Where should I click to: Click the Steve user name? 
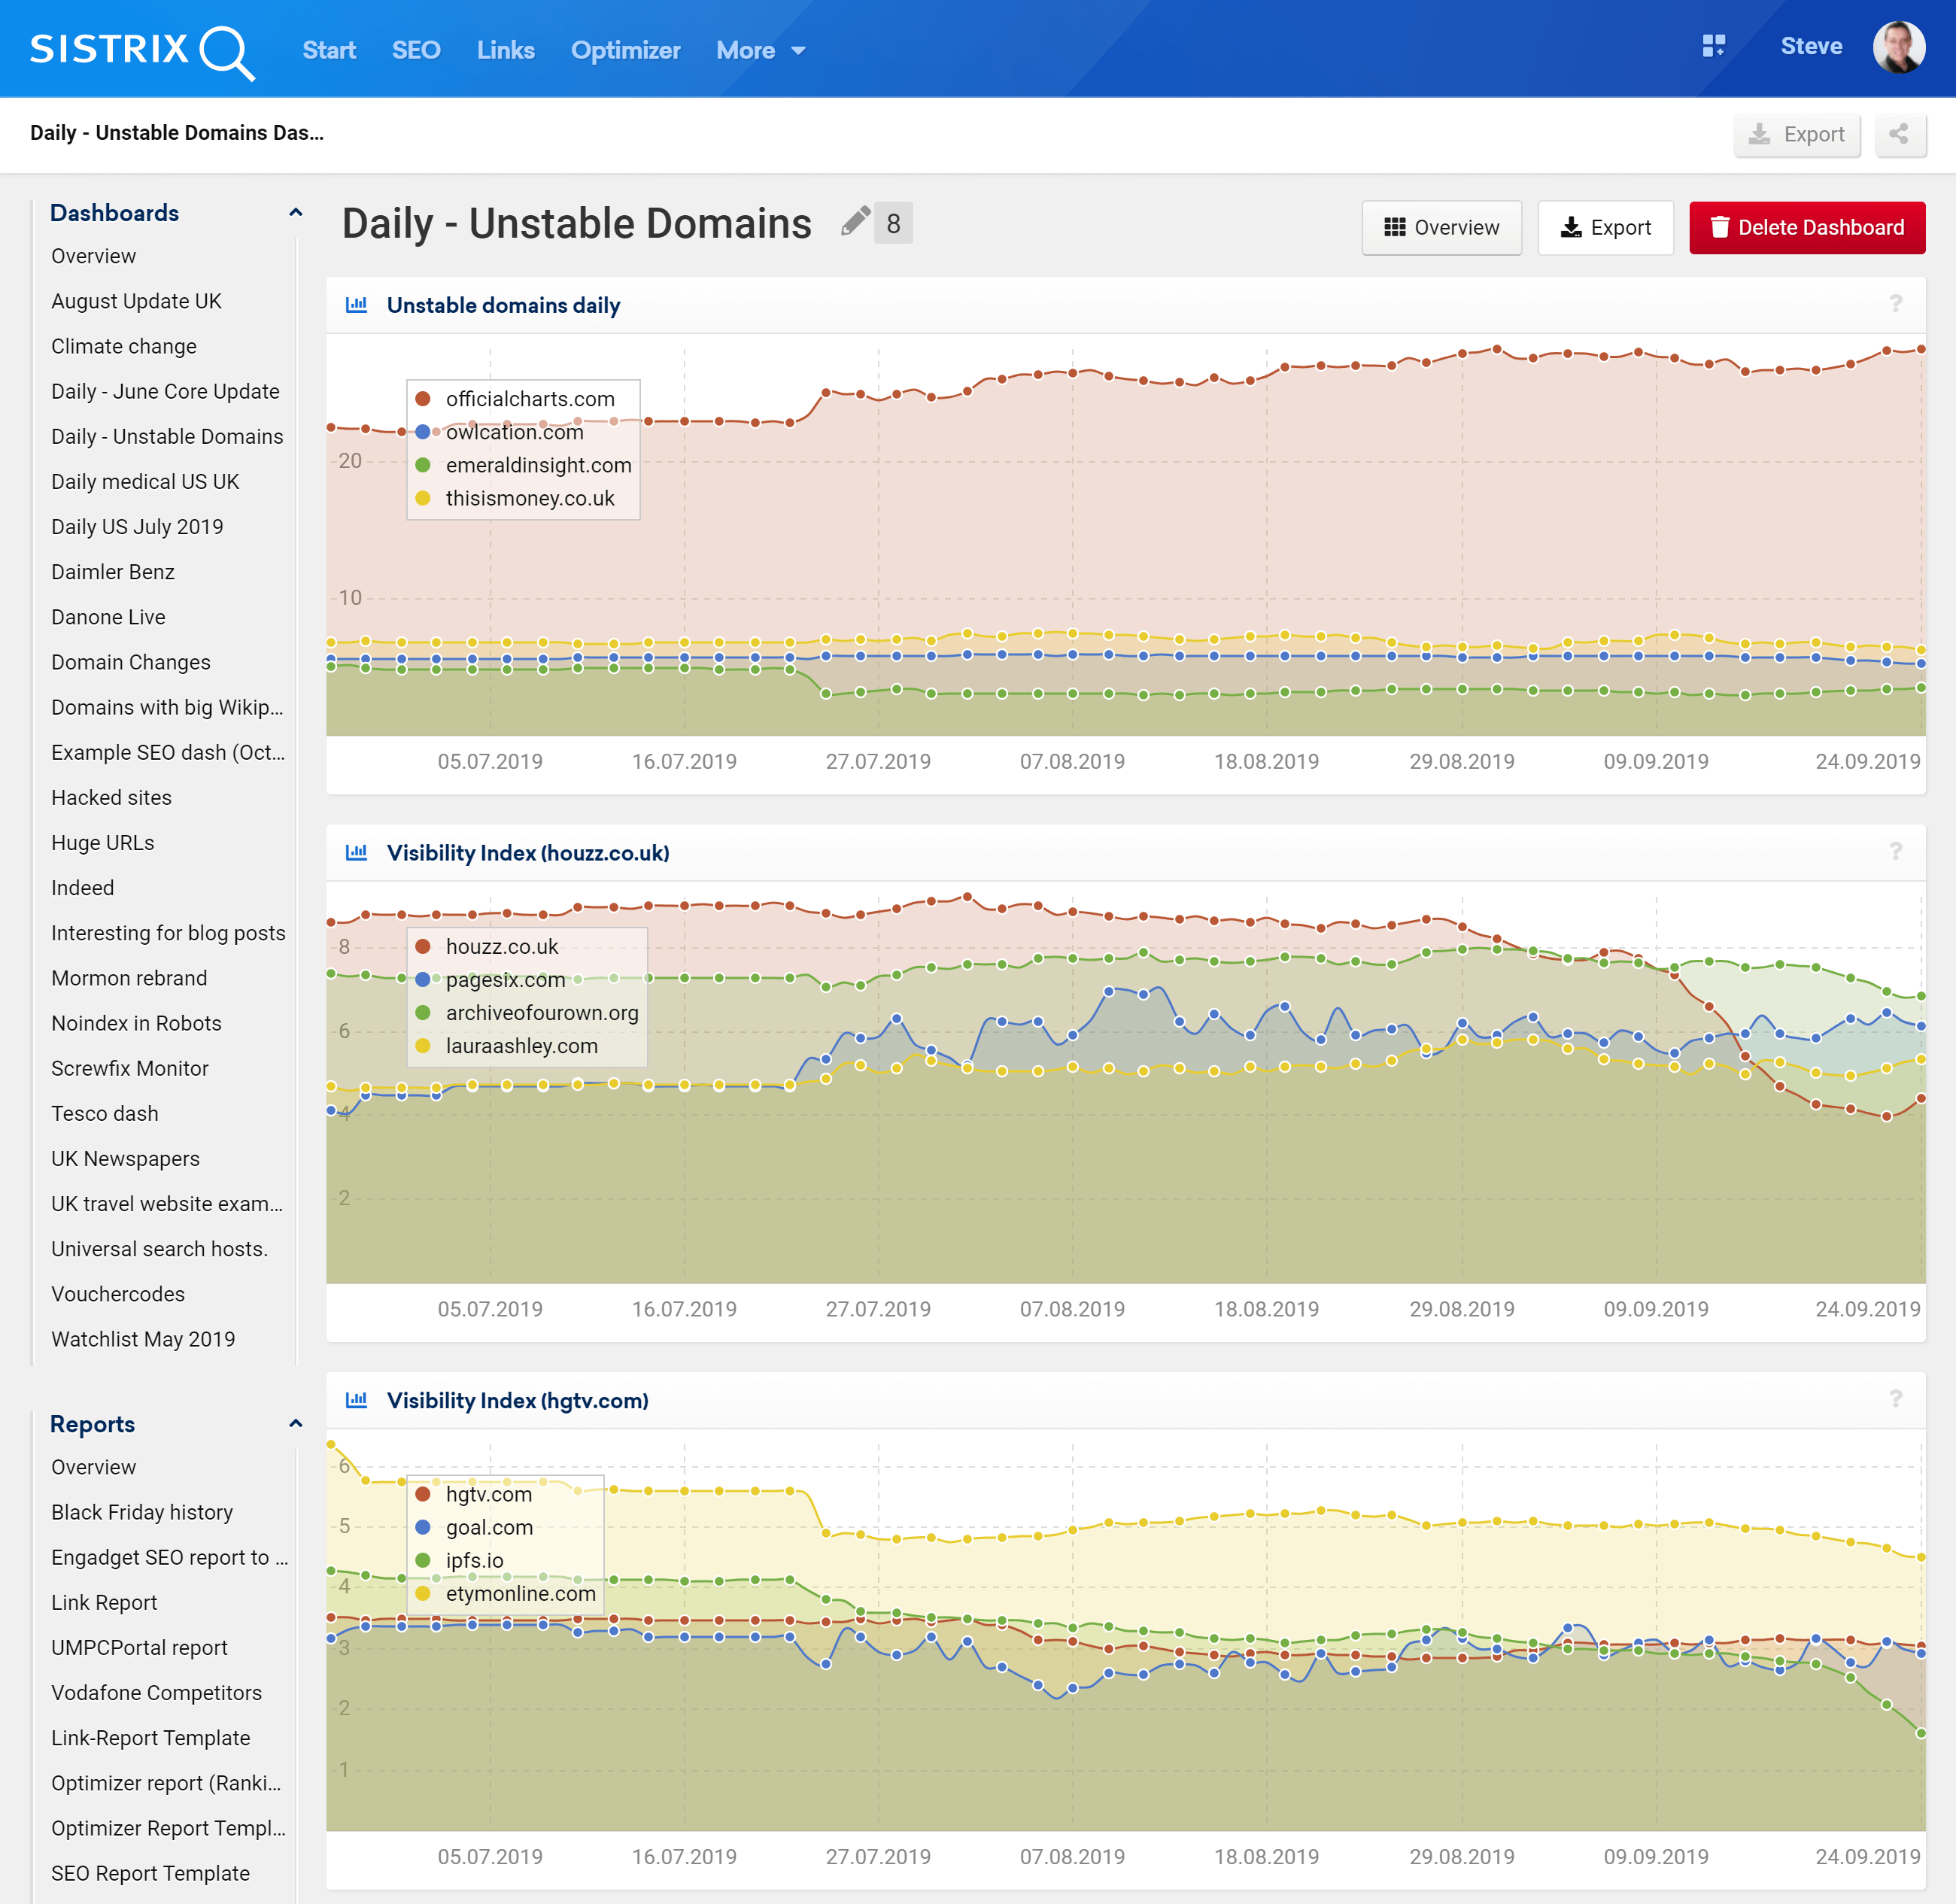[1811, 46]
